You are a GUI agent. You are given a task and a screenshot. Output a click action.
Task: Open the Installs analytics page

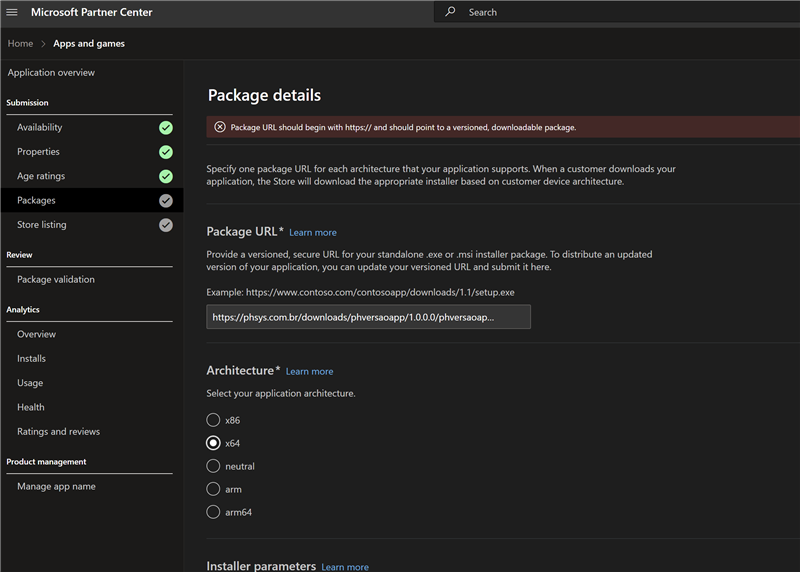[x=31, y=359]
